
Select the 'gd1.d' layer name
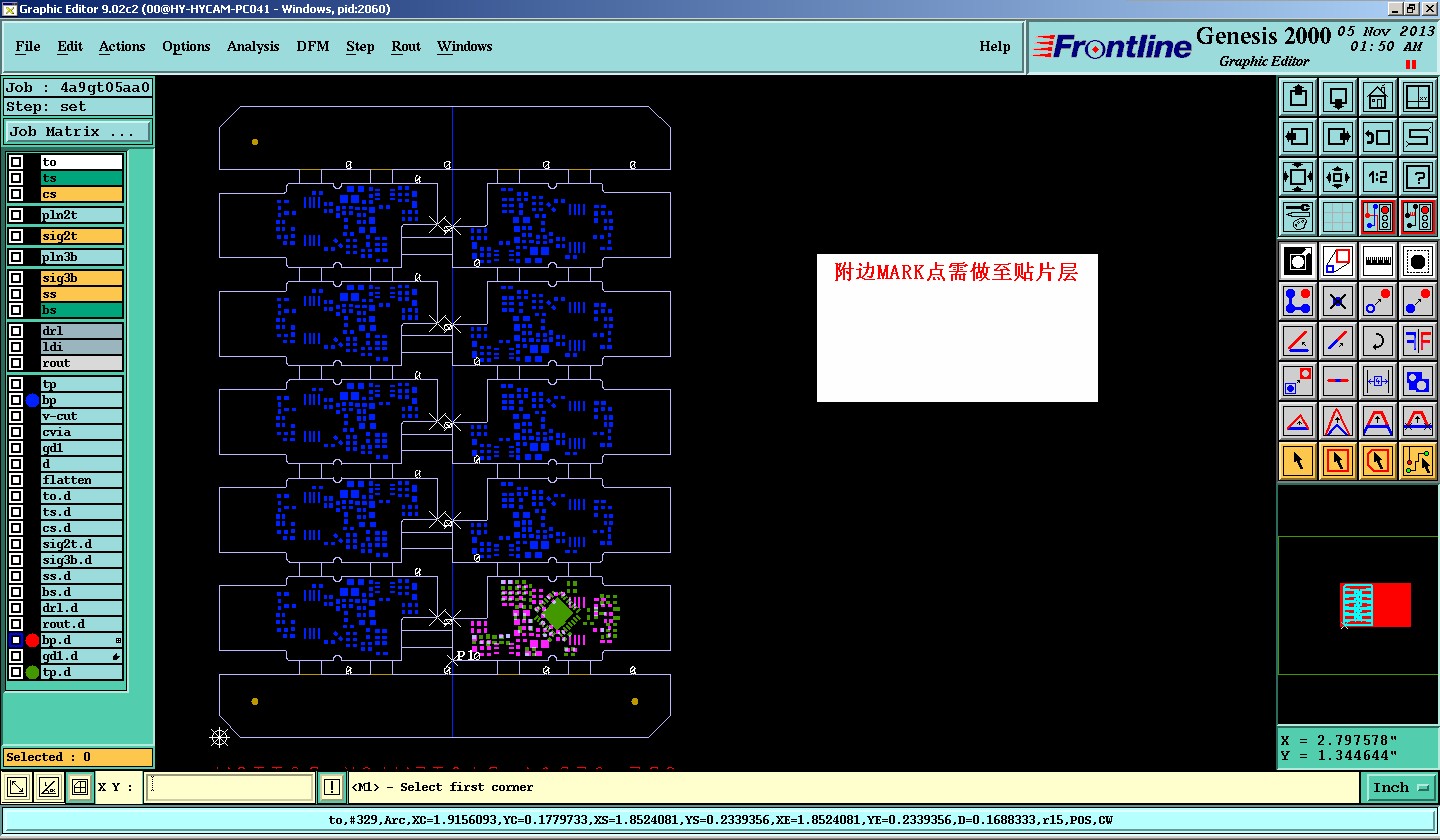[x=82, y=656]
